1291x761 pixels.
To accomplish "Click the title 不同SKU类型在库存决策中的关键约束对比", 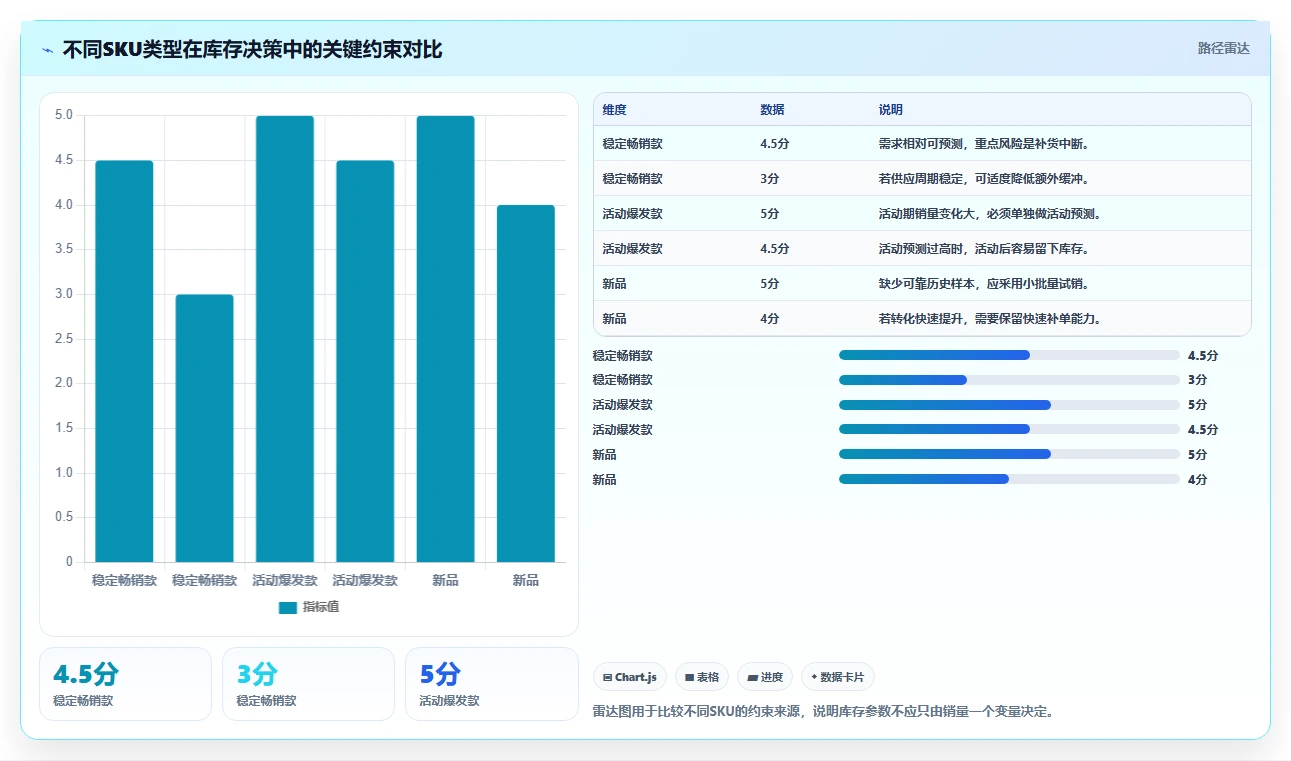I will point(252,49).
